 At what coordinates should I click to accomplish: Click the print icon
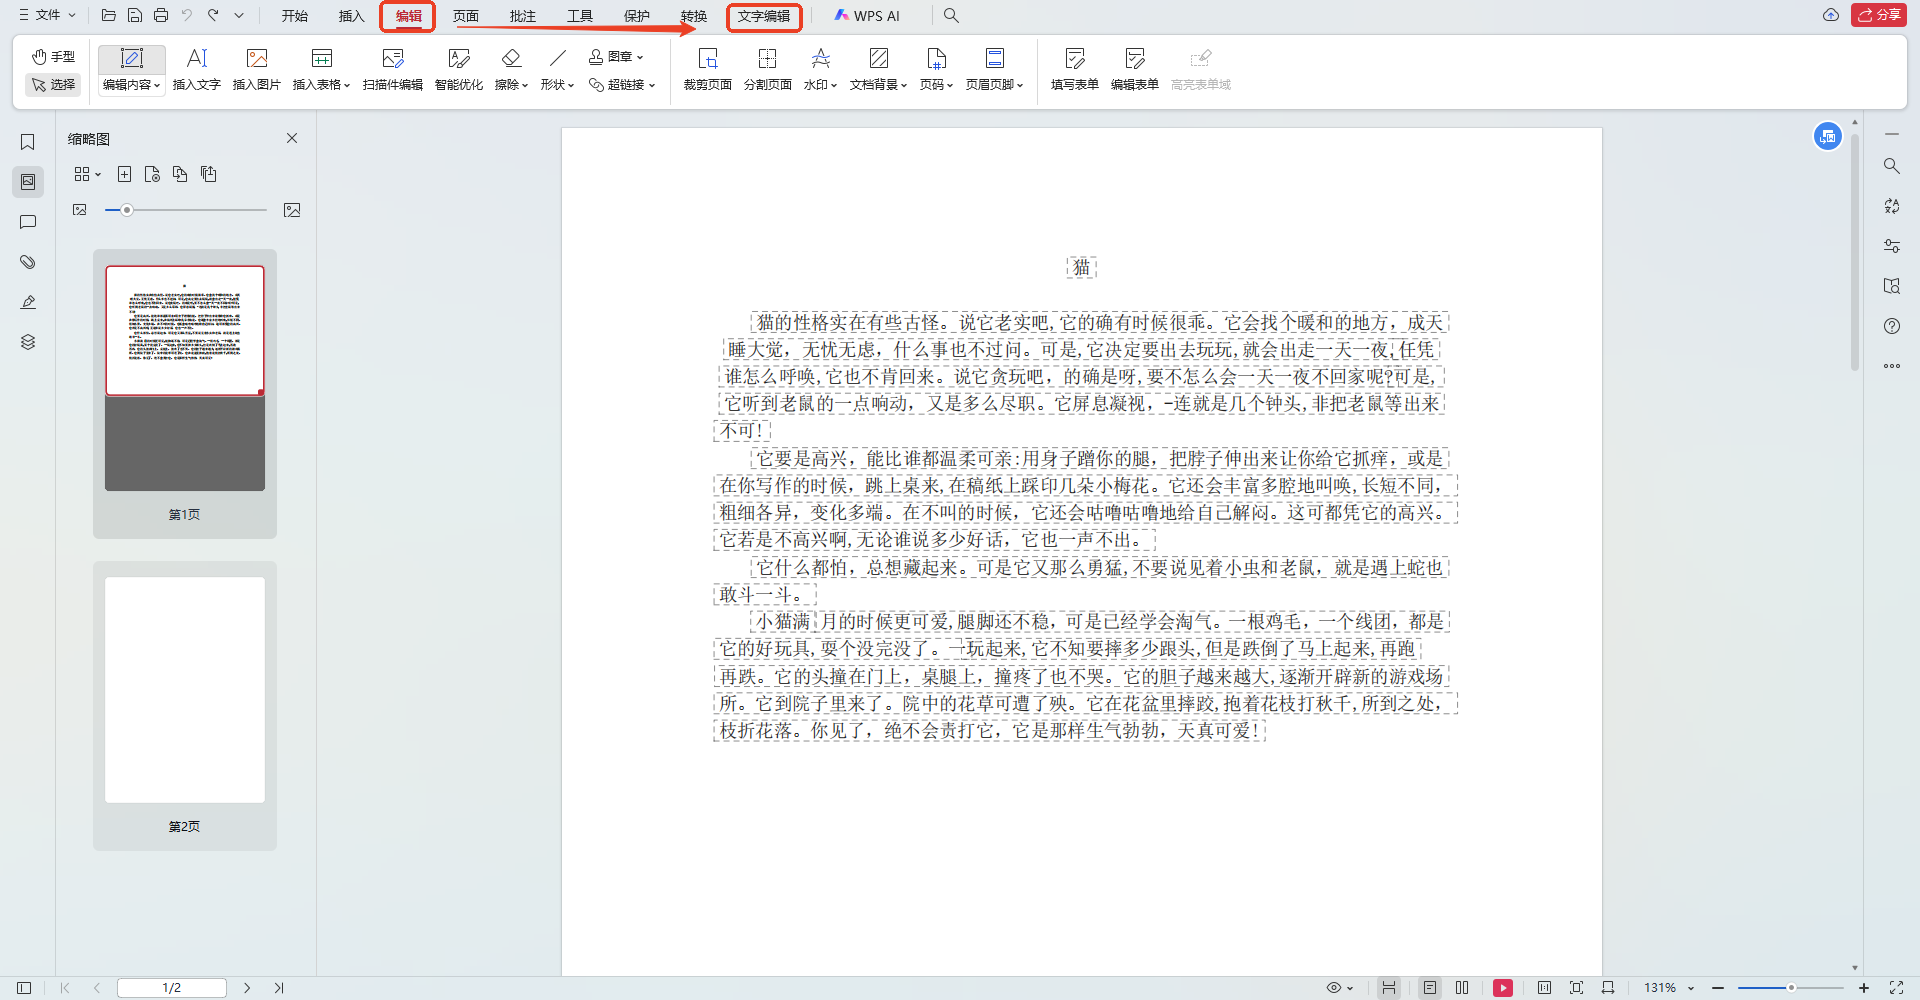click(x=161, y=15)
